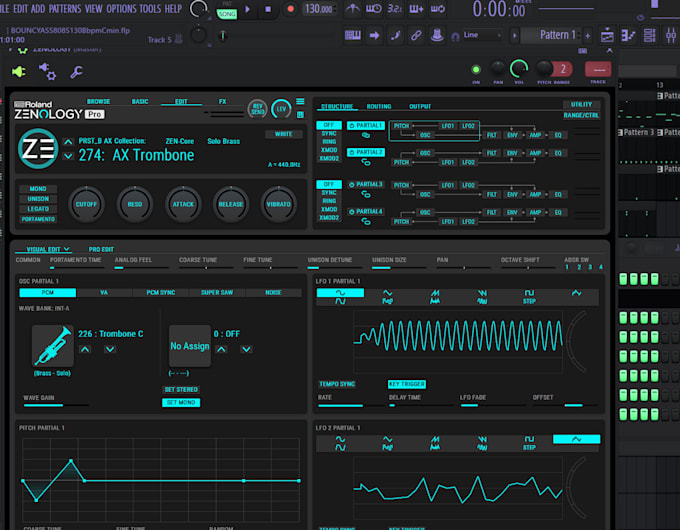Click the RANGE/CTRL button
This screenshot has height=530, width=680.
click(581, 115)
